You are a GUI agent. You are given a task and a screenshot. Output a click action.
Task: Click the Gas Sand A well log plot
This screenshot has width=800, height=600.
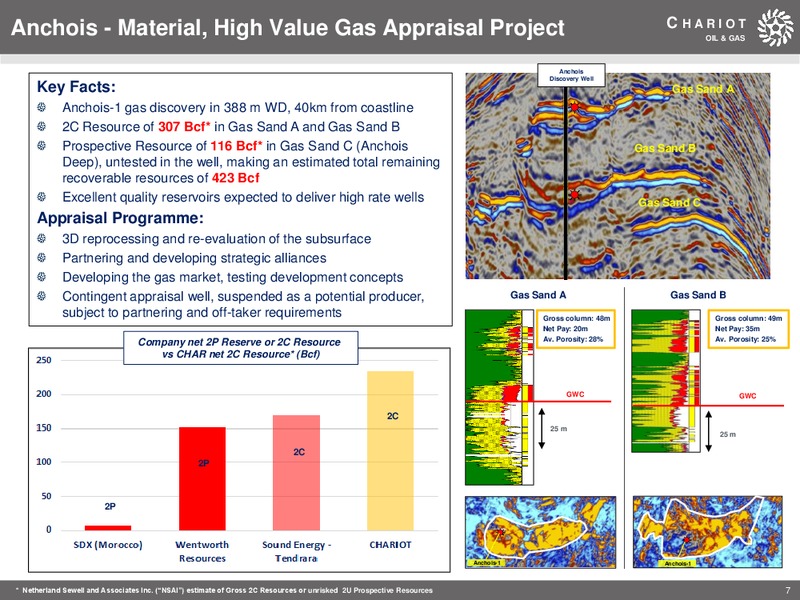coord(499,397)
